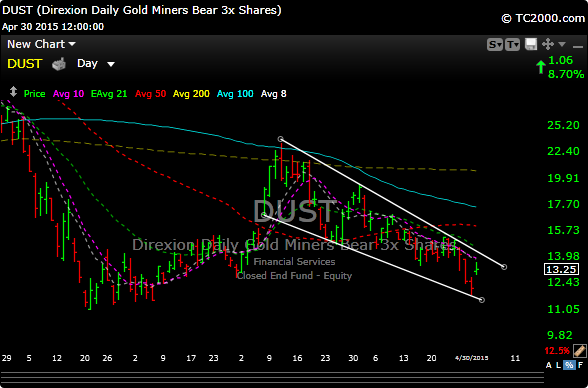Open the New Chart dropdown menu
Image resolution: width=588 pixels, height=388 pixels.
[x=41, y=44]
